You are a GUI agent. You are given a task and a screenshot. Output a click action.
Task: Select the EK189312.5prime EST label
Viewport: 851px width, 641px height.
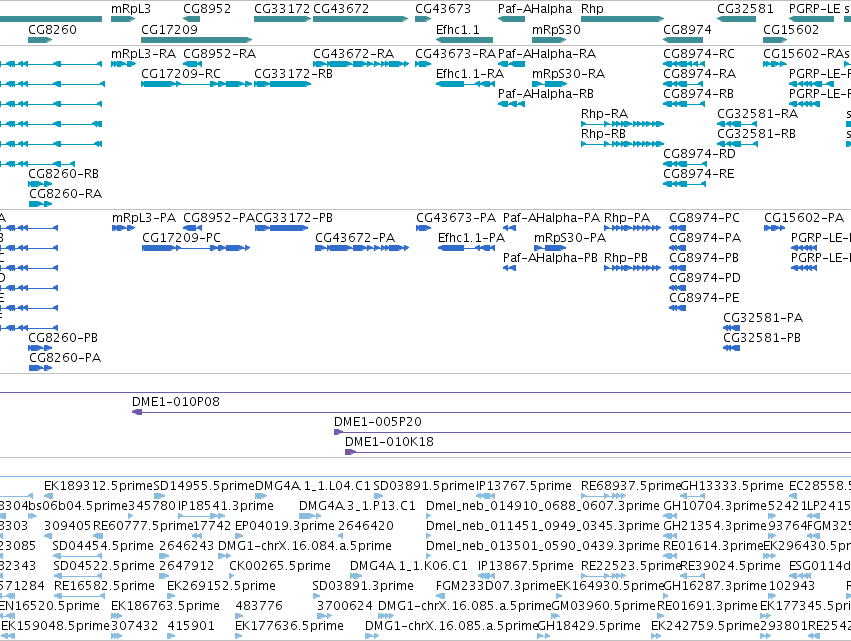pyautogui.click(x=98, y=486)
